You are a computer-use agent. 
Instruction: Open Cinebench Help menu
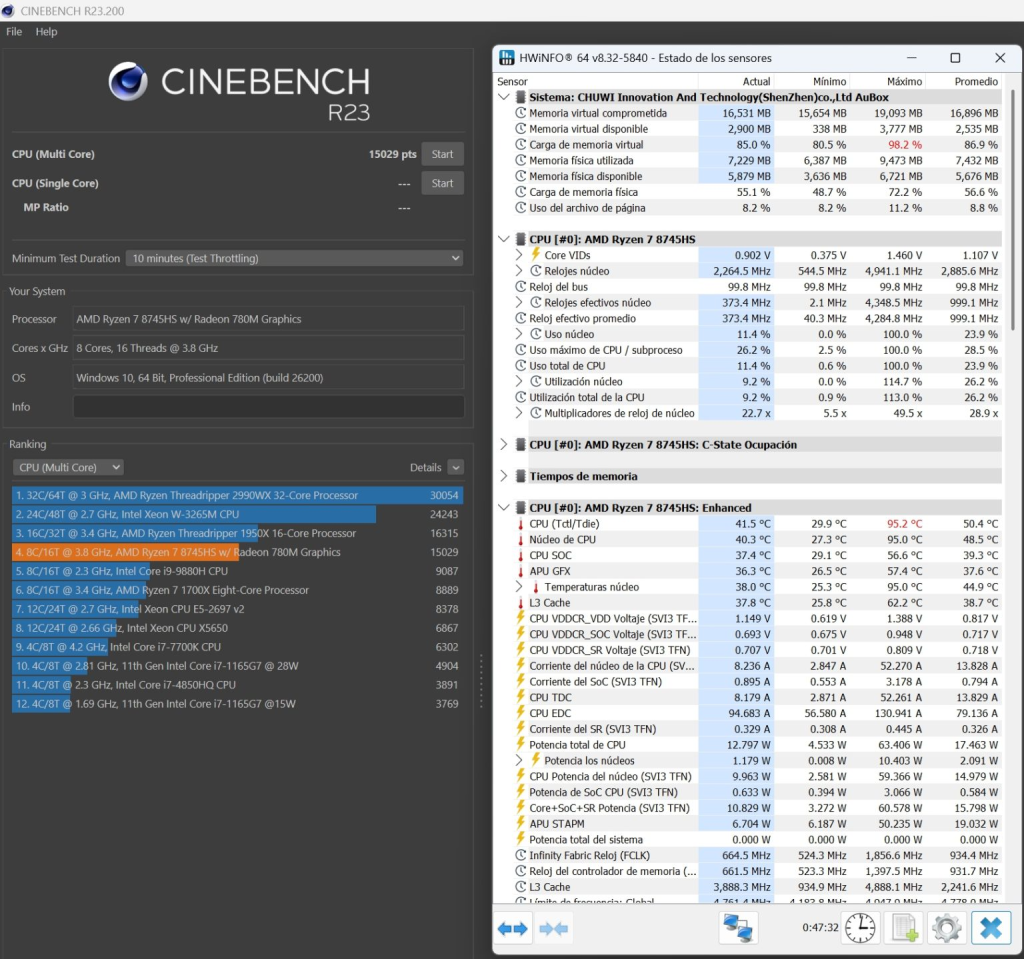46,31
